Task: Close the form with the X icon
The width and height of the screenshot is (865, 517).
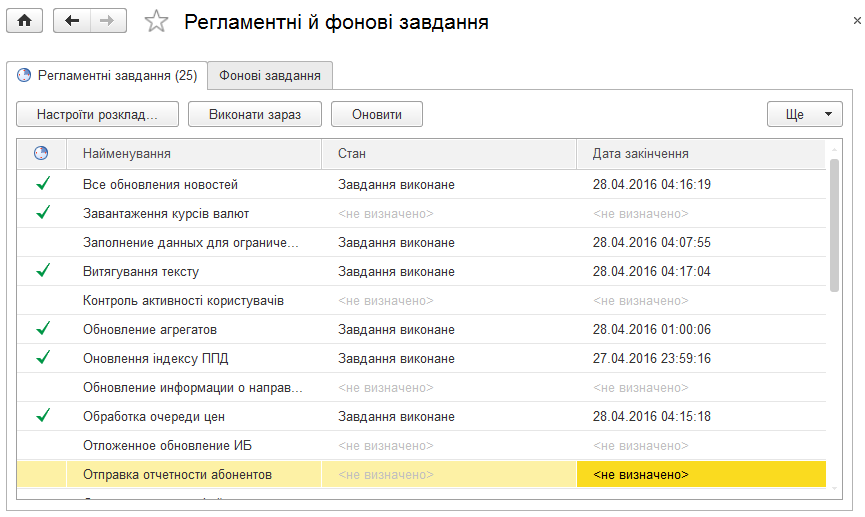Action: click(857, 20)
